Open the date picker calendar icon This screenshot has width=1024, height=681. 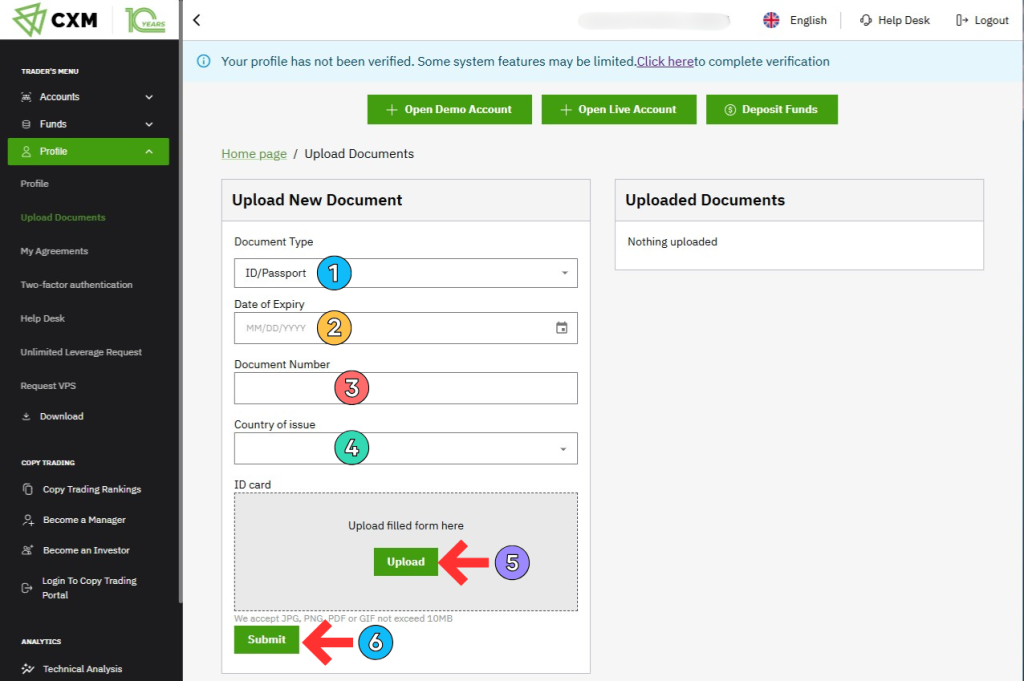click(x=561, y=328)
